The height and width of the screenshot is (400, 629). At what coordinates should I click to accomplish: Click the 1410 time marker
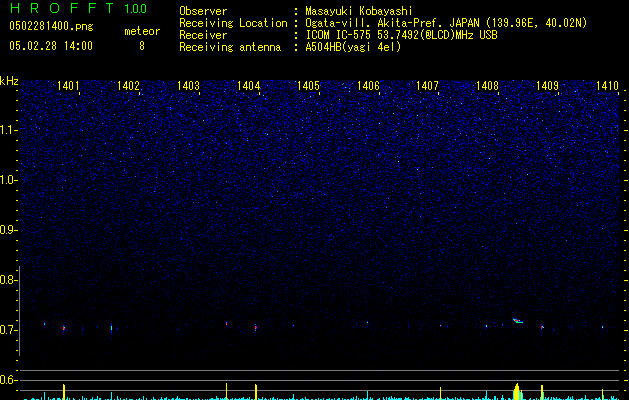point(607,85)
